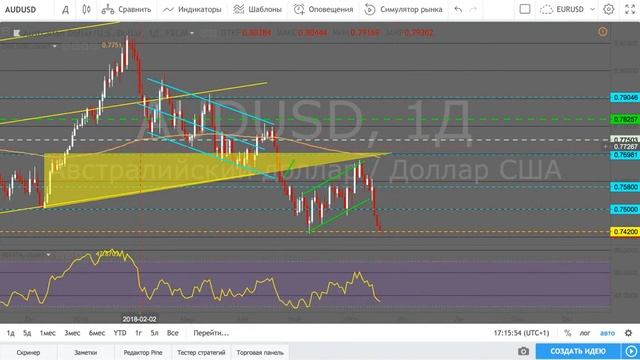
Task: Click the orange alert icon top right of chart
Action: point(602,32)
